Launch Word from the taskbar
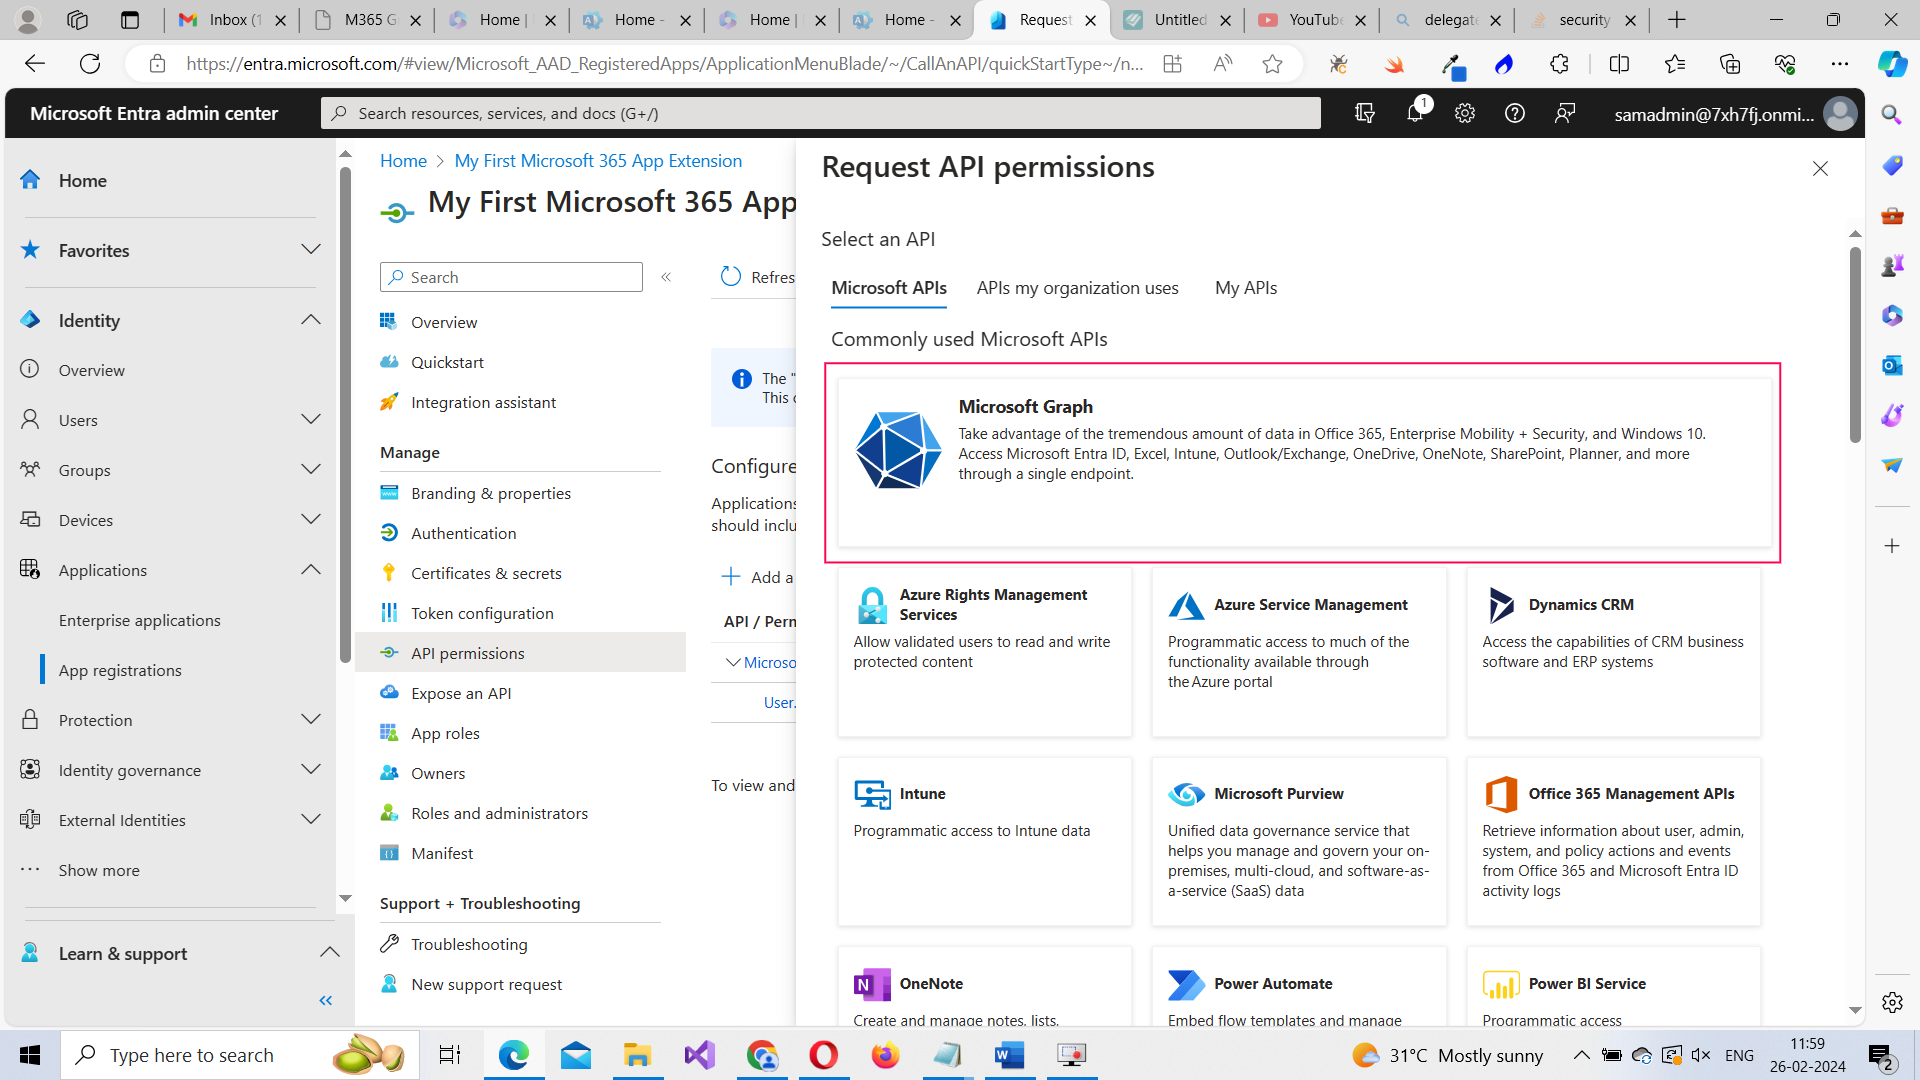This screenshot has height=1080, width=1920. click(x=1009, y=1054)
